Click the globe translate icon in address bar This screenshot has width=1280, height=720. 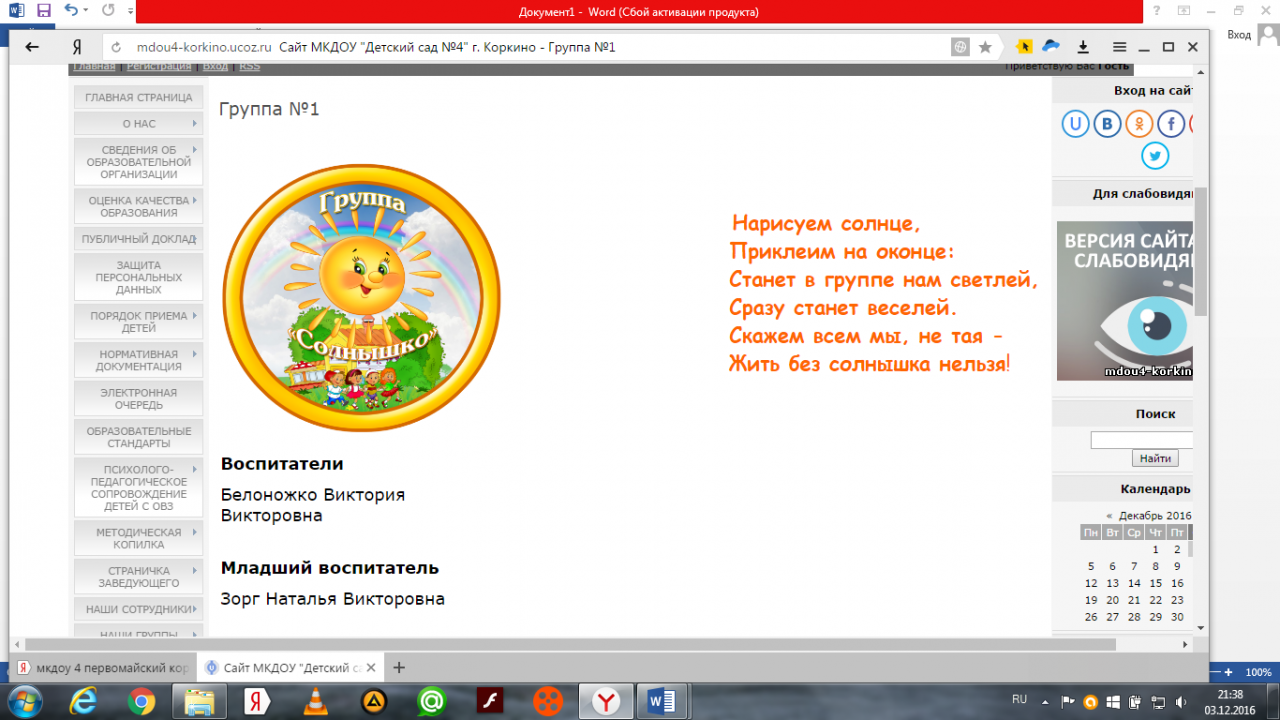coord(960,47)
